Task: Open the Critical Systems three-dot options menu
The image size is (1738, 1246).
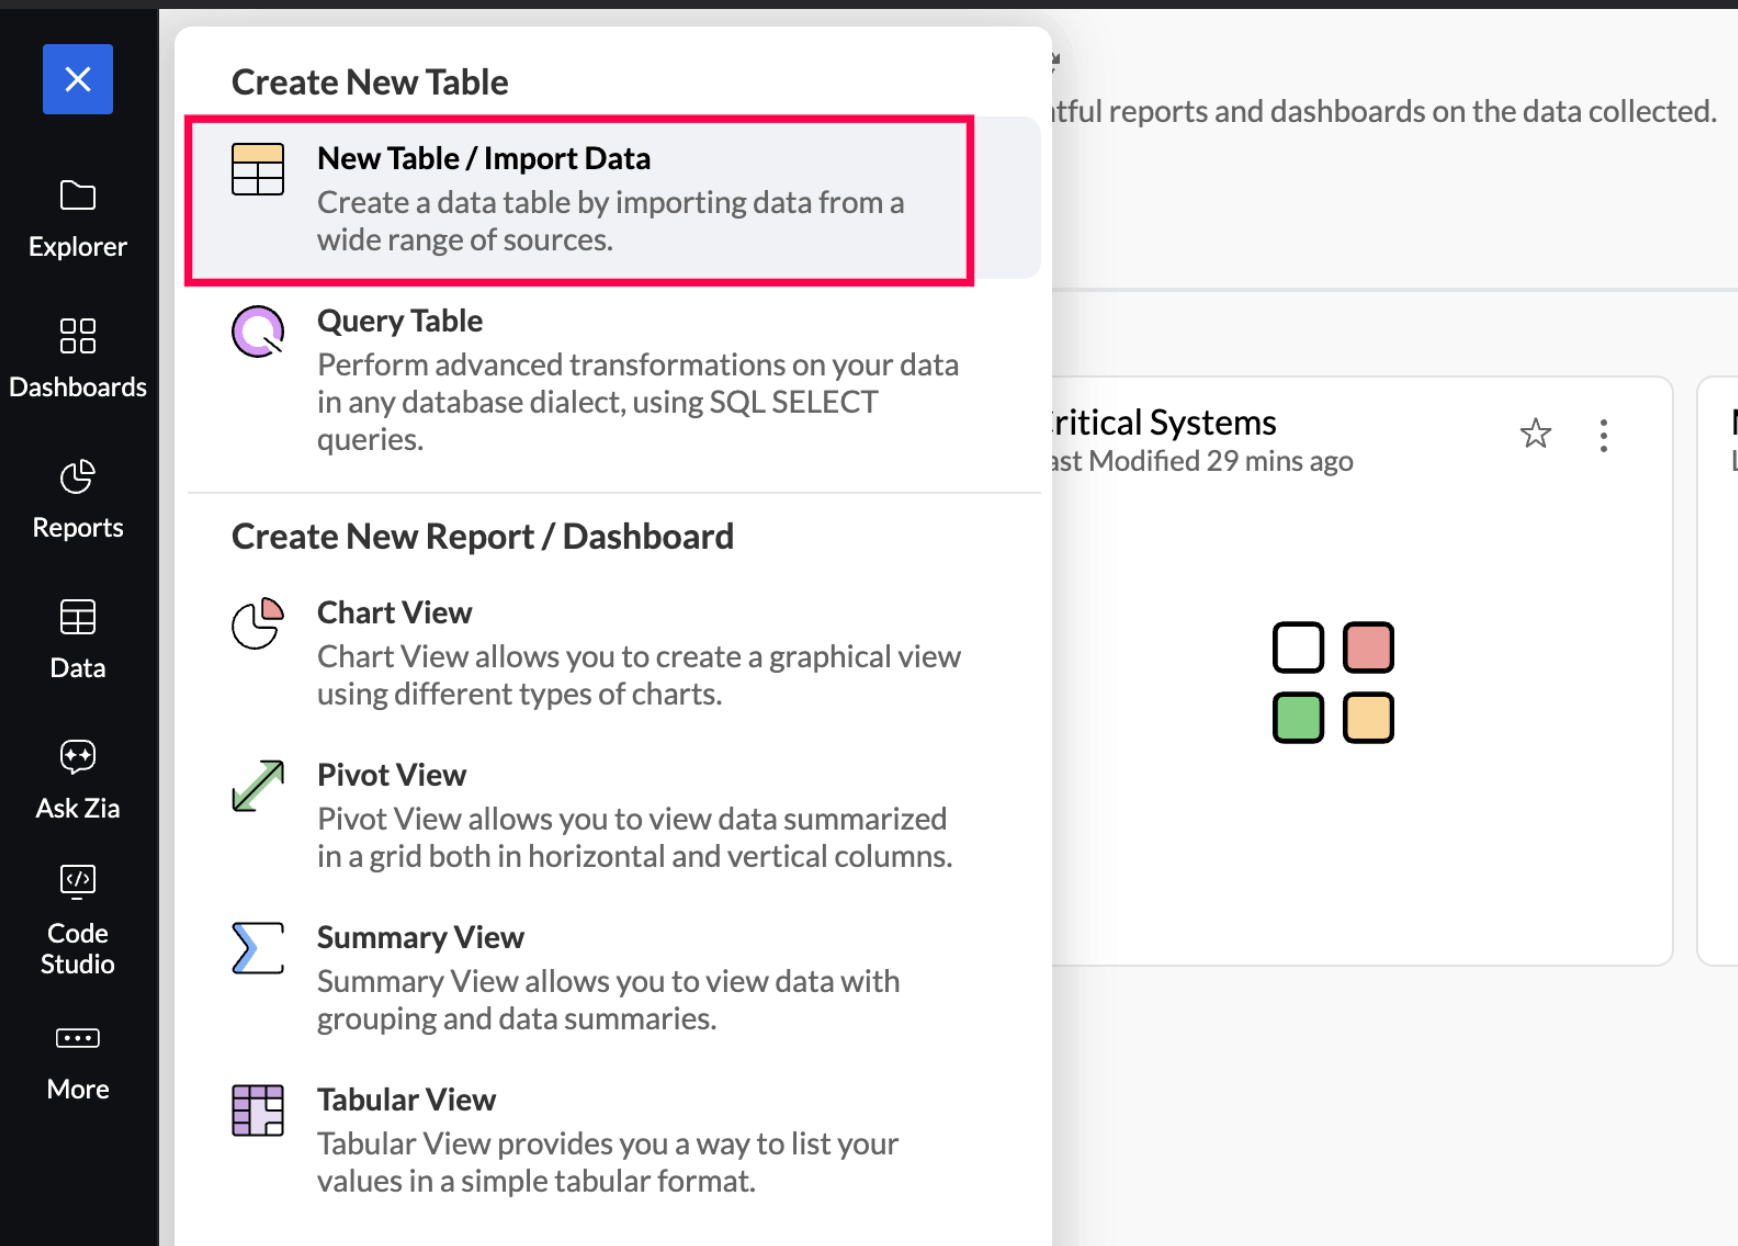Action: click(x=1603, y=436)
